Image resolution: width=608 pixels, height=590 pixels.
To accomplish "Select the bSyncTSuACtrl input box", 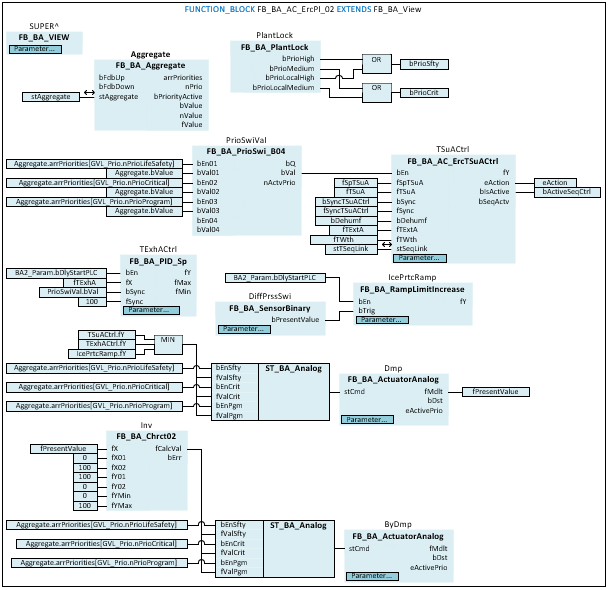I will click(346, 202).
